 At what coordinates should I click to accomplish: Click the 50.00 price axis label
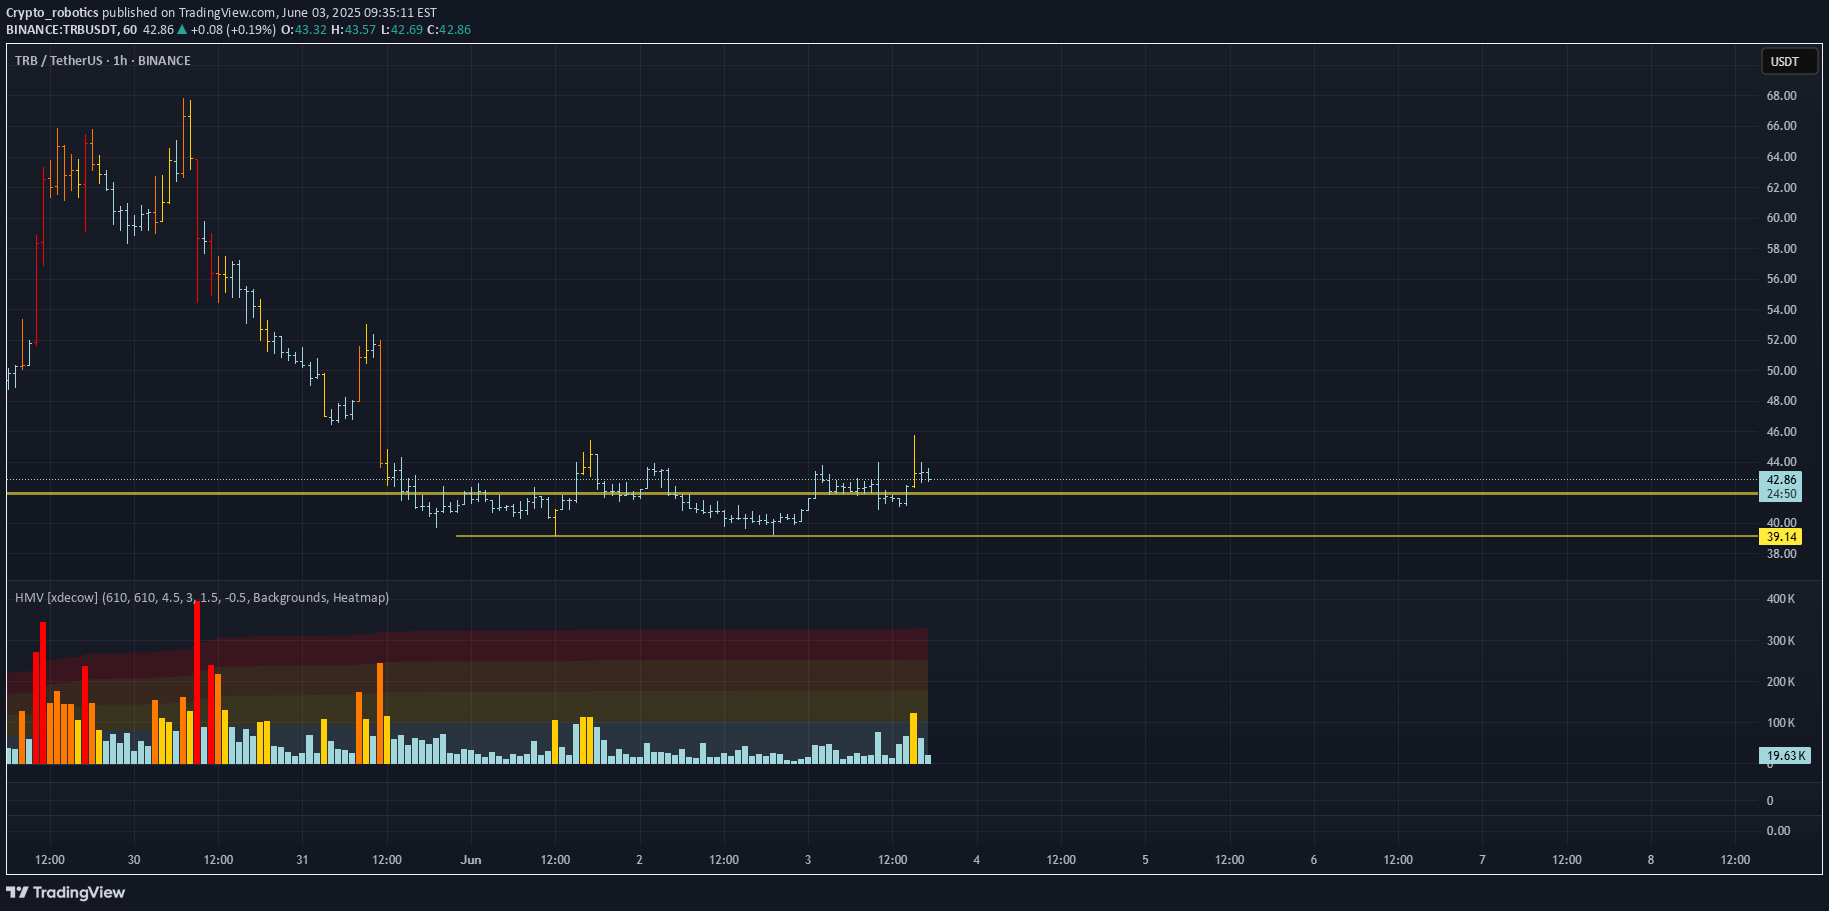pyautogui.click(x=1781, y=371)
